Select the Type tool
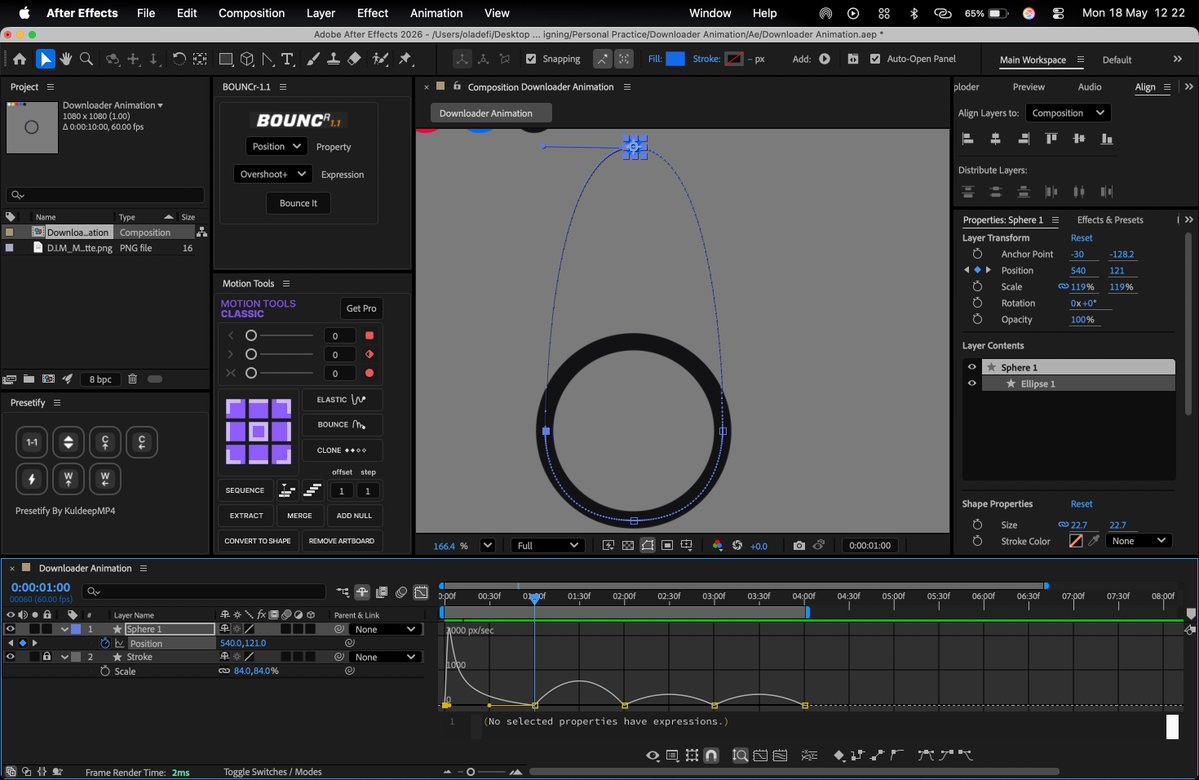This screenshot has height=780, width=1199. (288, 59)
